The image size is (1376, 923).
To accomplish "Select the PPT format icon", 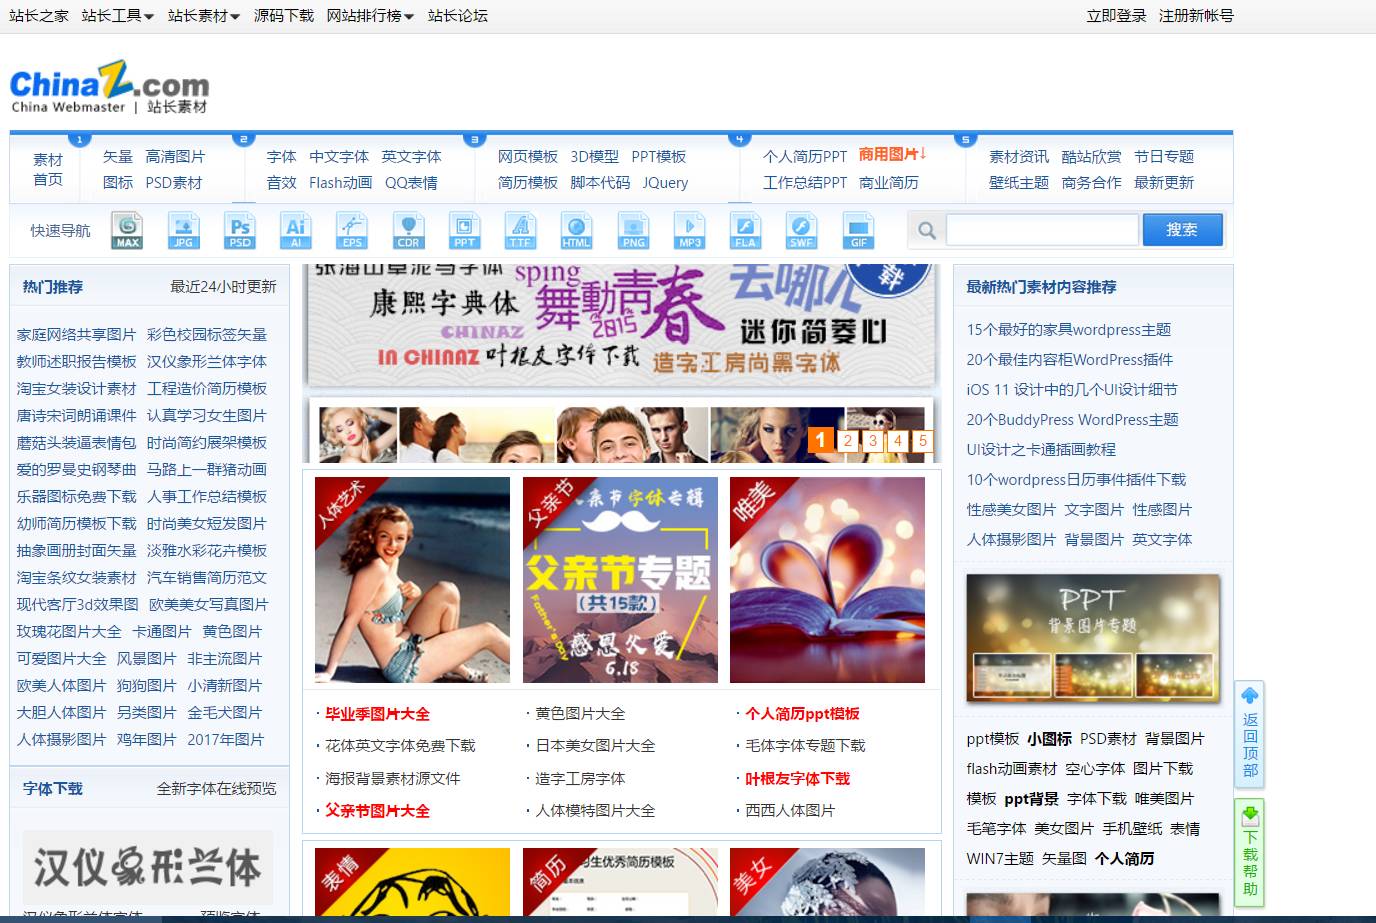I will (x=464, y=230).
